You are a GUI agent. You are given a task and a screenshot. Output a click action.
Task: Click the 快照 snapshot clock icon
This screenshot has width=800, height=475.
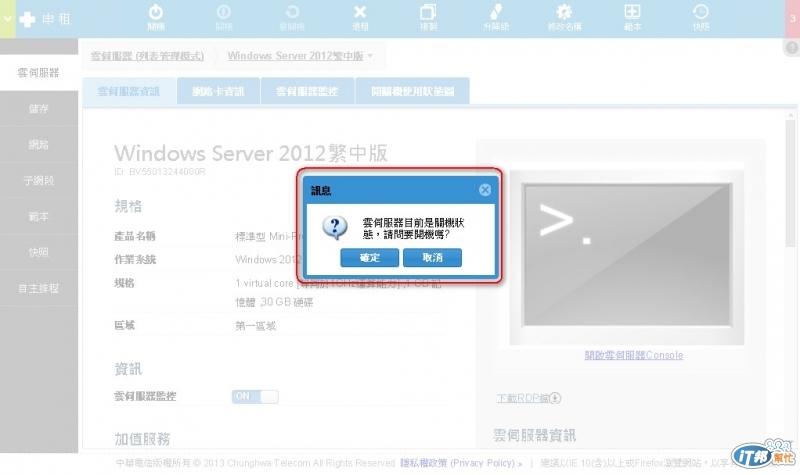tap(701, 17)
